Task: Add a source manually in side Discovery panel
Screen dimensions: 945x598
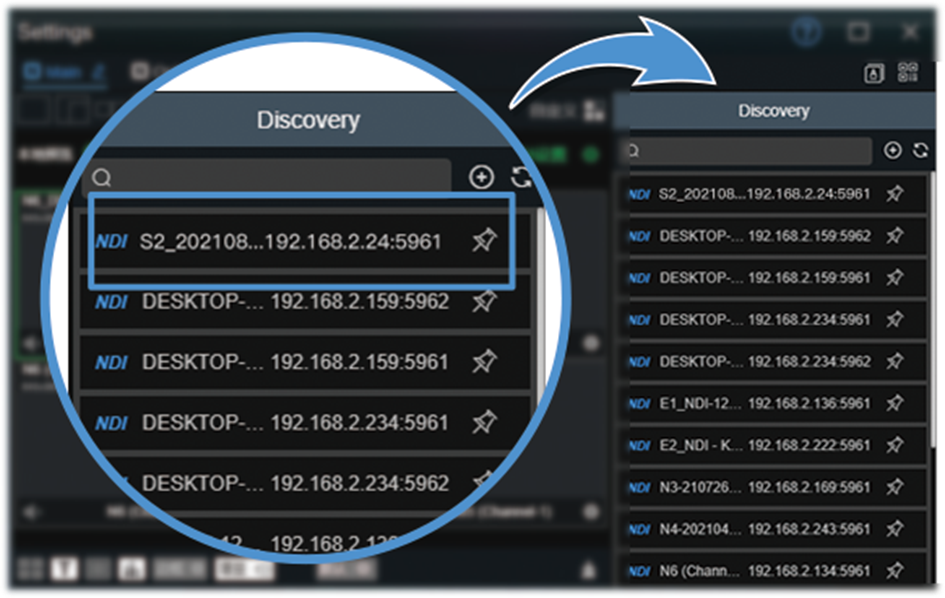Action: (893, 150)
